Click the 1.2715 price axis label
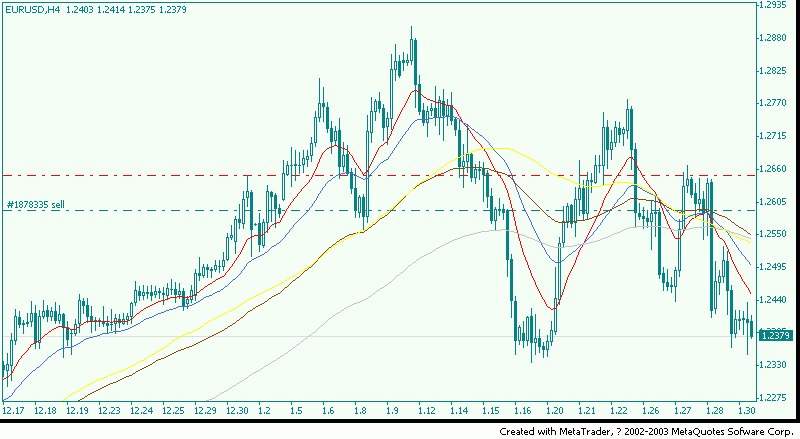Screen dimensions: 800x439 tap(773, 136)
